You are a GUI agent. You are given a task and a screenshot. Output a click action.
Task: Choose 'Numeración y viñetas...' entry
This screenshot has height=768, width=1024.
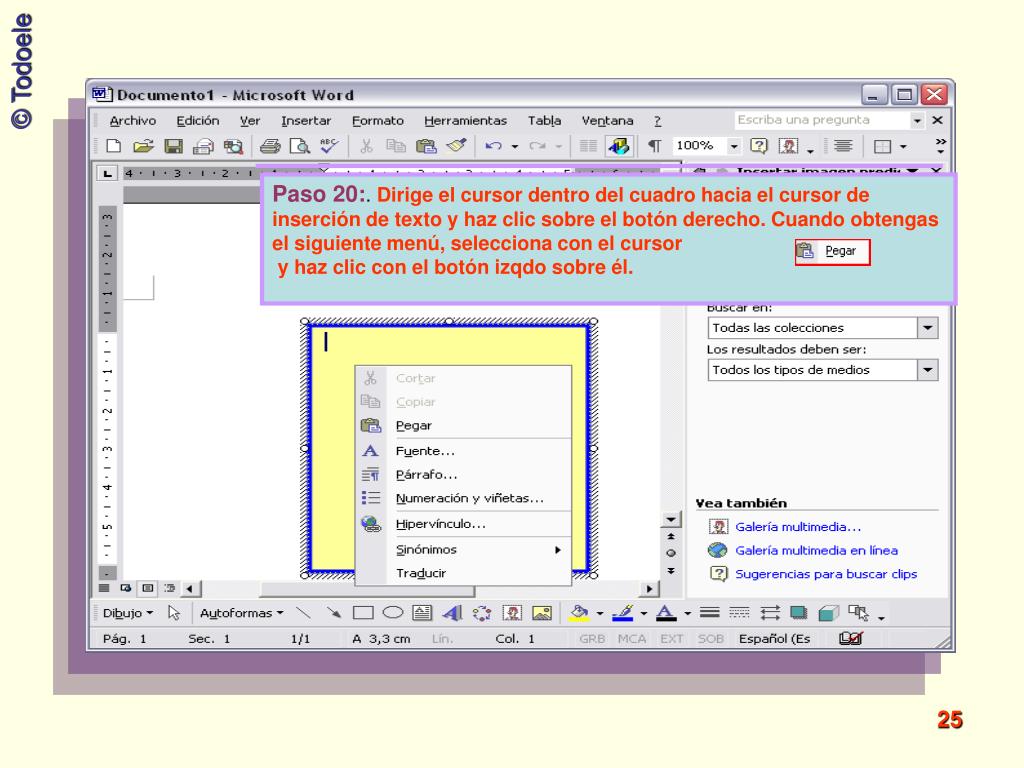(x=464, y=498)
